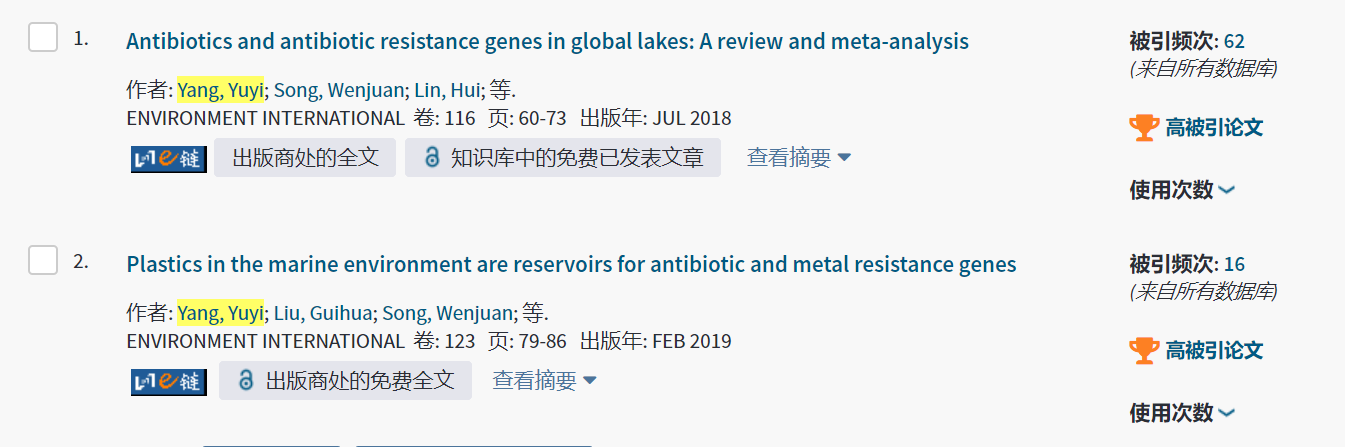Click the e-link icon for result 2
This screenshot has width=1345, height=447.
(168, 381)
